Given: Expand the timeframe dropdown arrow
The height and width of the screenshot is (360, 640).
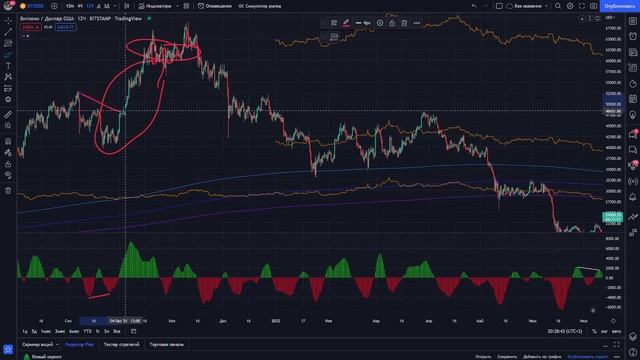Looking at the screenshot, I should [x=115, y=6].
